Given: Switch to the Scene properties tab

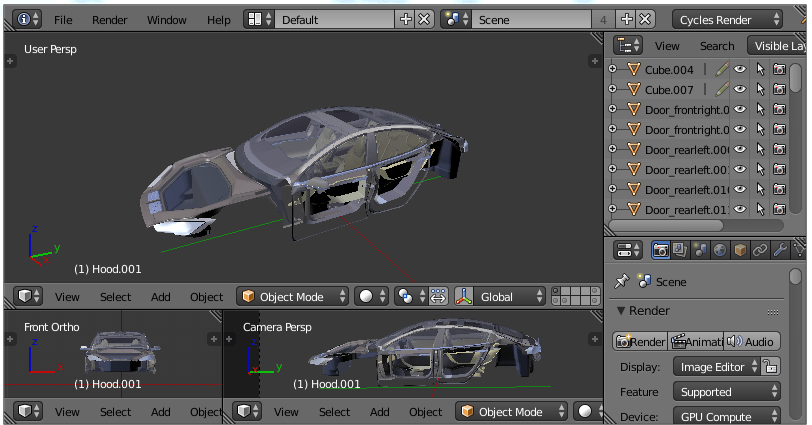Looking at the screenshot, I should [700, 251].
